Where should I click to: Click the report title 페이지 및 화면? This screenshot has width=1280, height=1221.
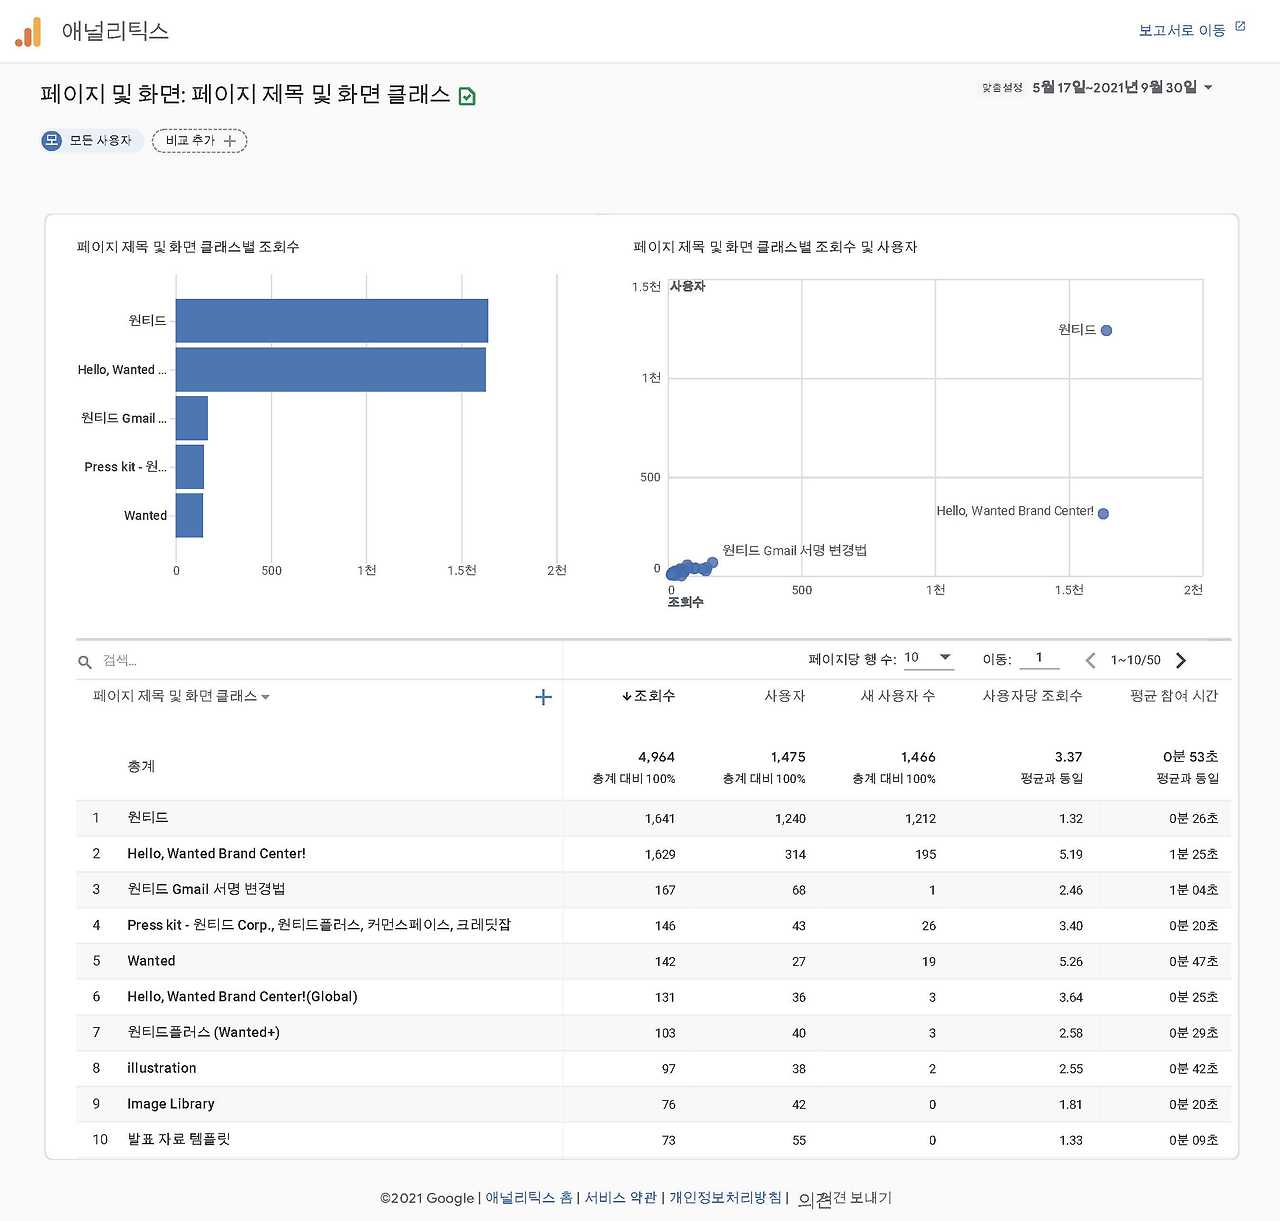pos(245,95)
